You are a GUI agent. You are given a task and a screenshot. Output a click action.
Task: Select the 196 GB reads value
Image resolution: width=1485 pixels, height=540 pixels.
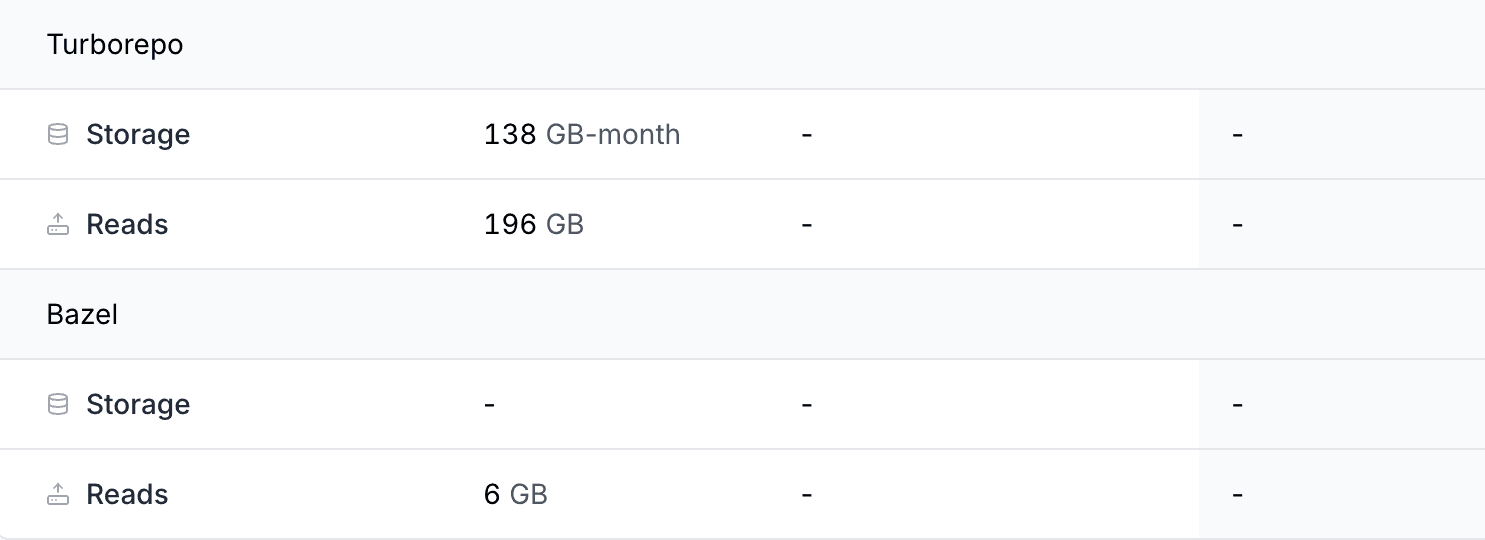point(534,224)
